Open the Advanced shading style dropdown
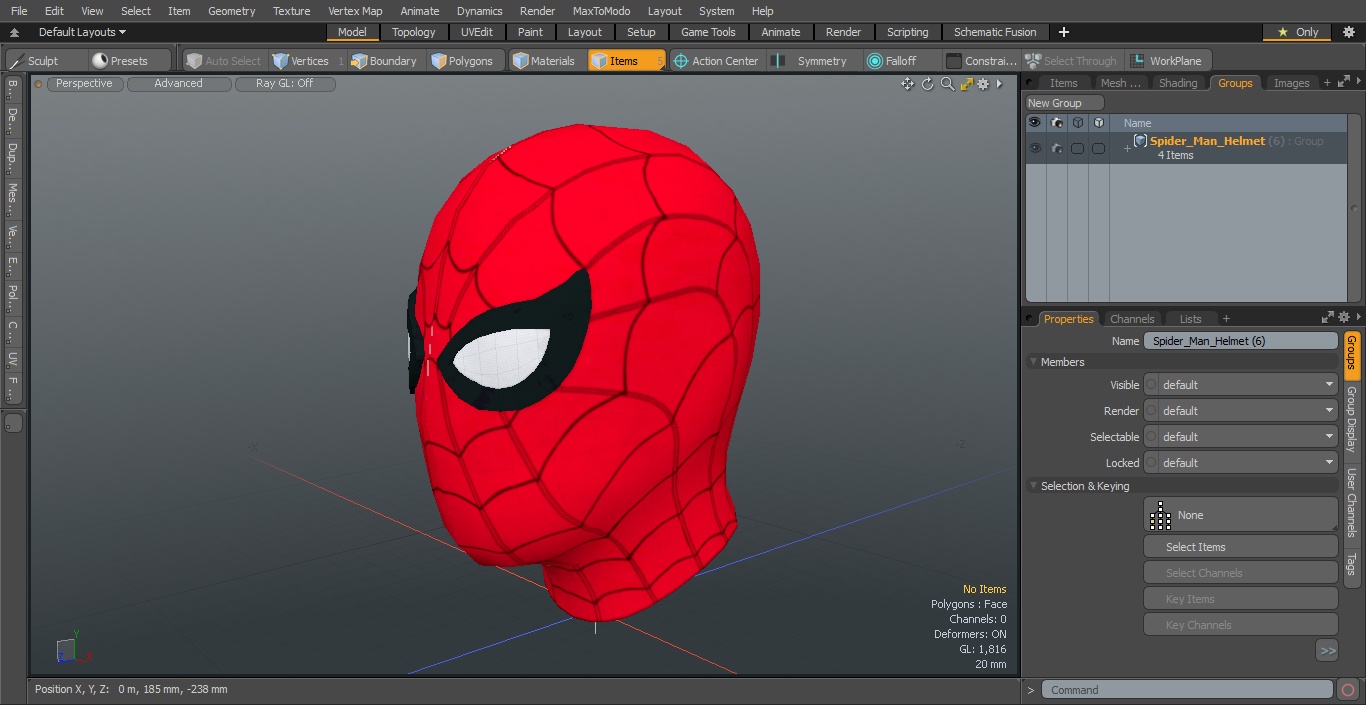Viewport: 1366px width, 705px height. pyautogui.click(x=178, y=84)
